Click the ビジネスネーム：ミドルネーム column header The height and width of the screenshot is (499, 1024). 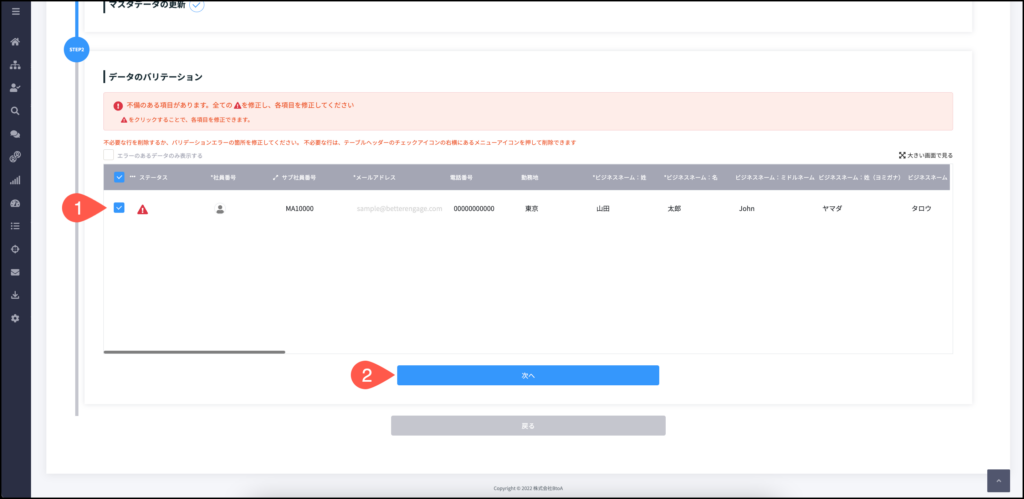coord(775,178)
